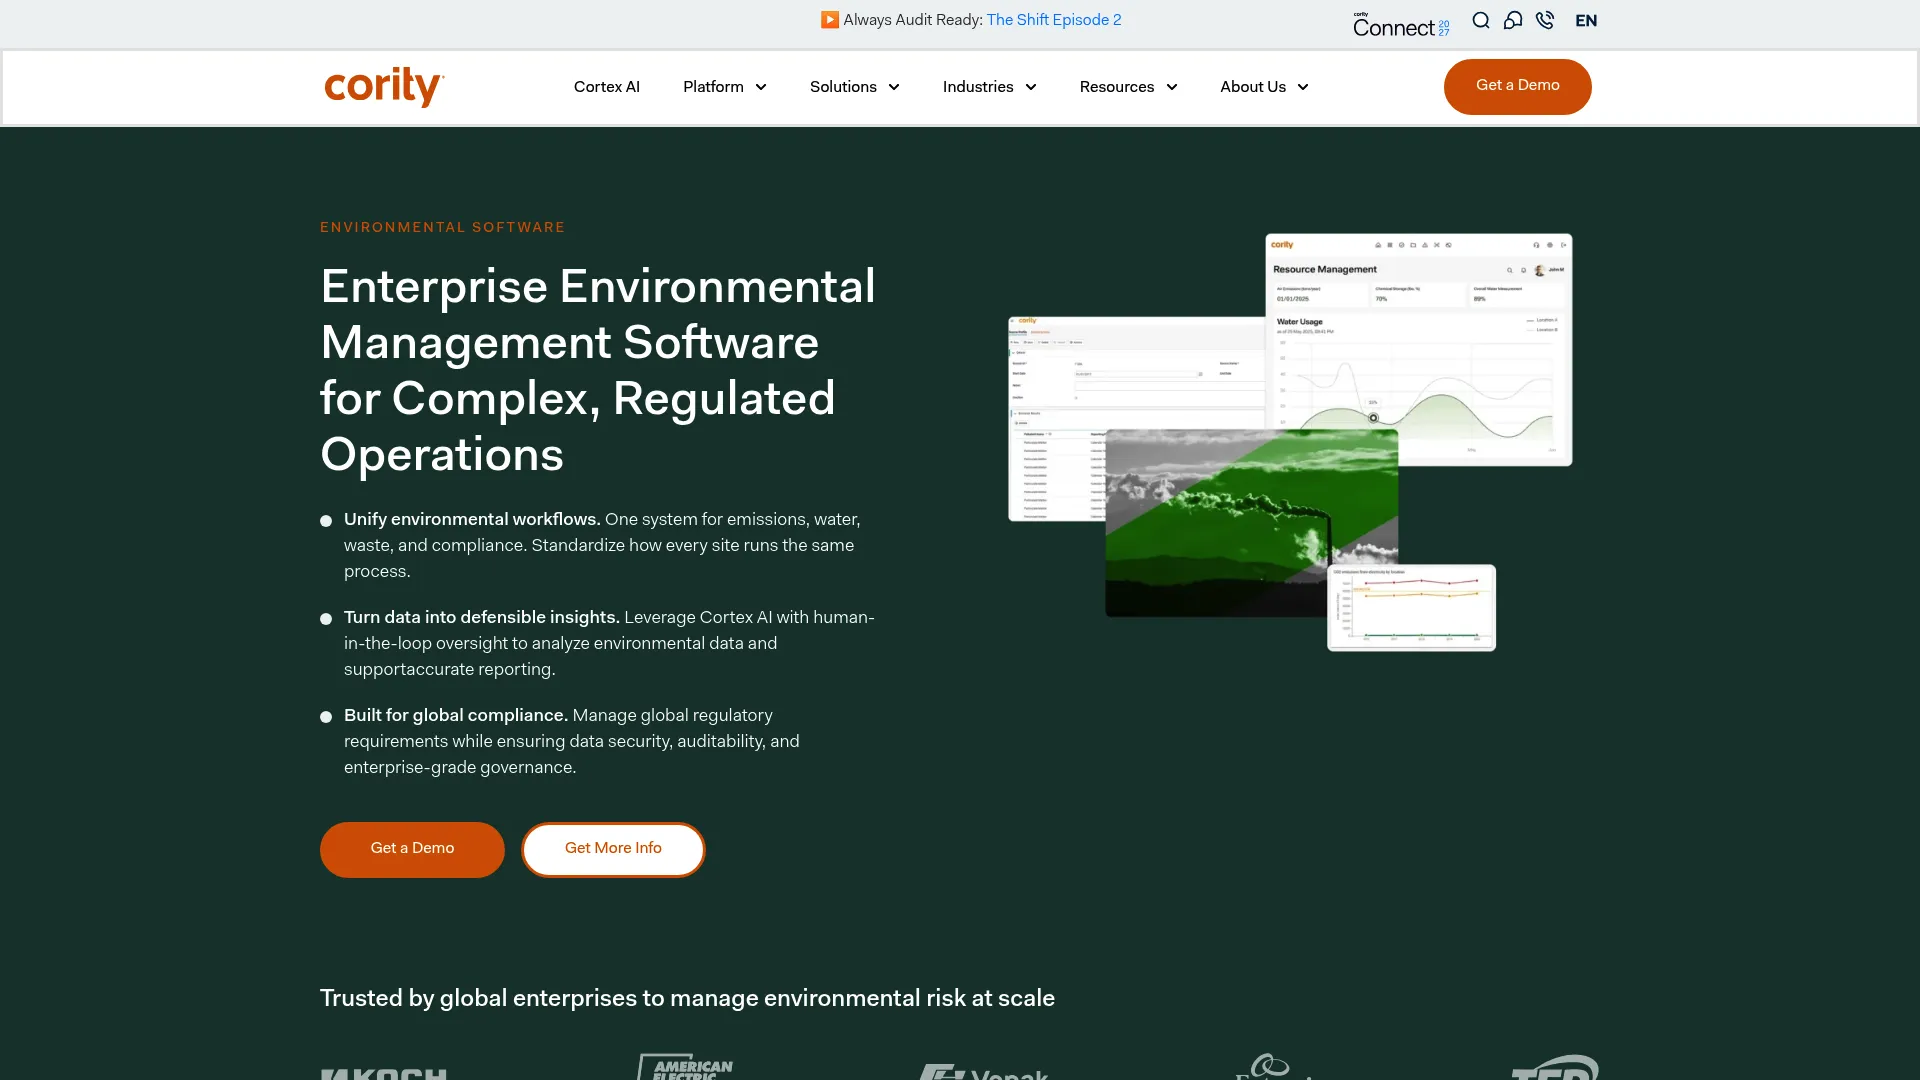Expand the Industries dropdown menu
The height and width of the screenshot is (1080, 1920).
(x=990, y=87)
